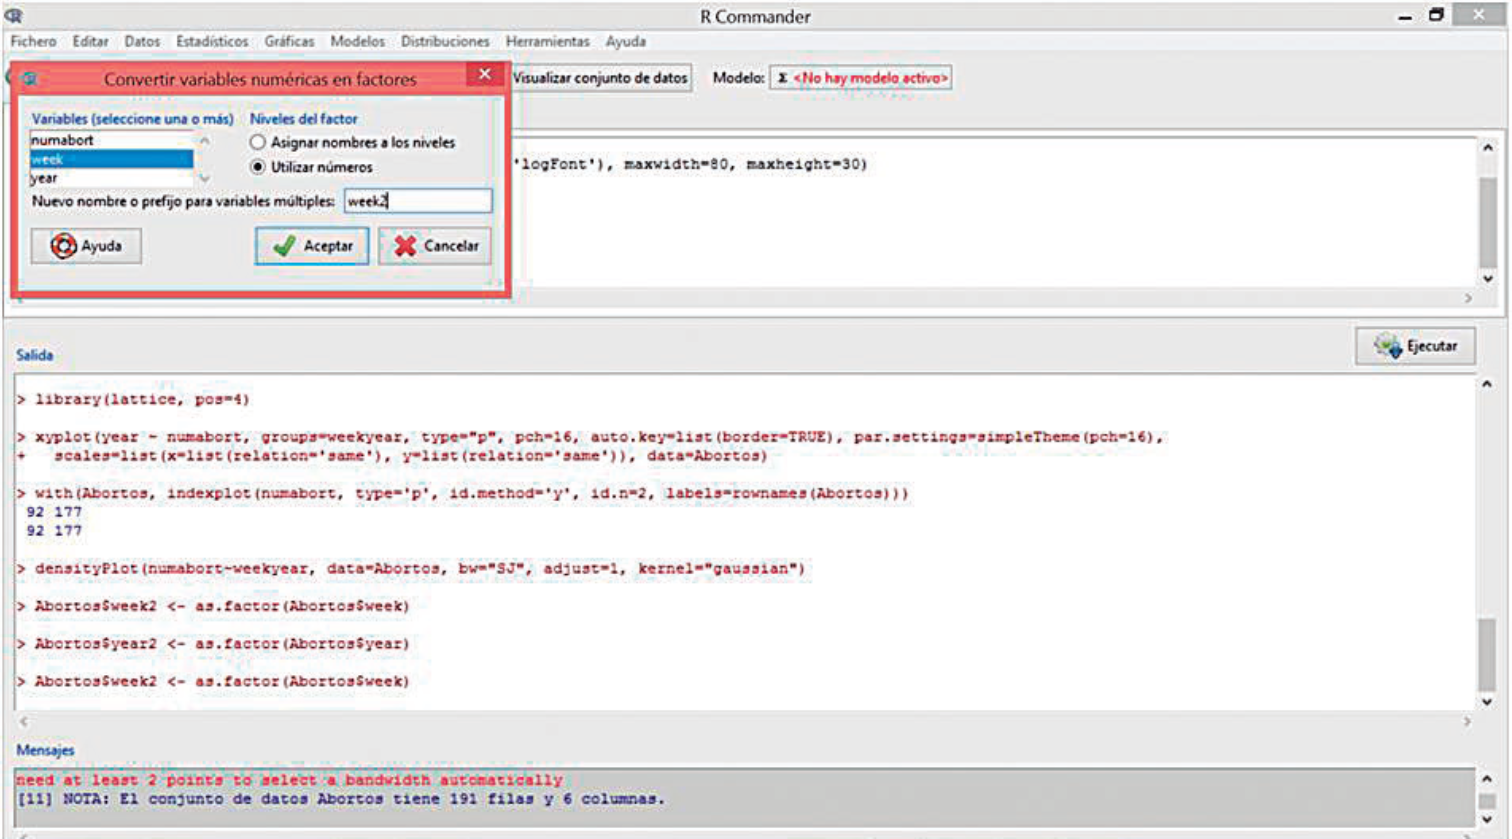Click the Ejecutar button
Image resolution: width=1512 pixels, height=839 pixels.
click(1415, 346)
